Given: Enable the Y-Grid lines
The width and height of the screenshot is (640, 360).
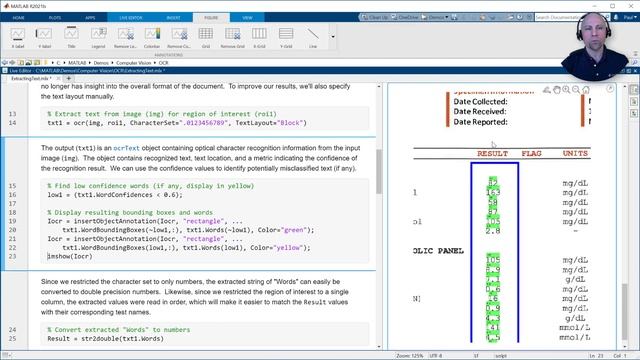Looking at the screenshot, I should (x=286, y=37).
